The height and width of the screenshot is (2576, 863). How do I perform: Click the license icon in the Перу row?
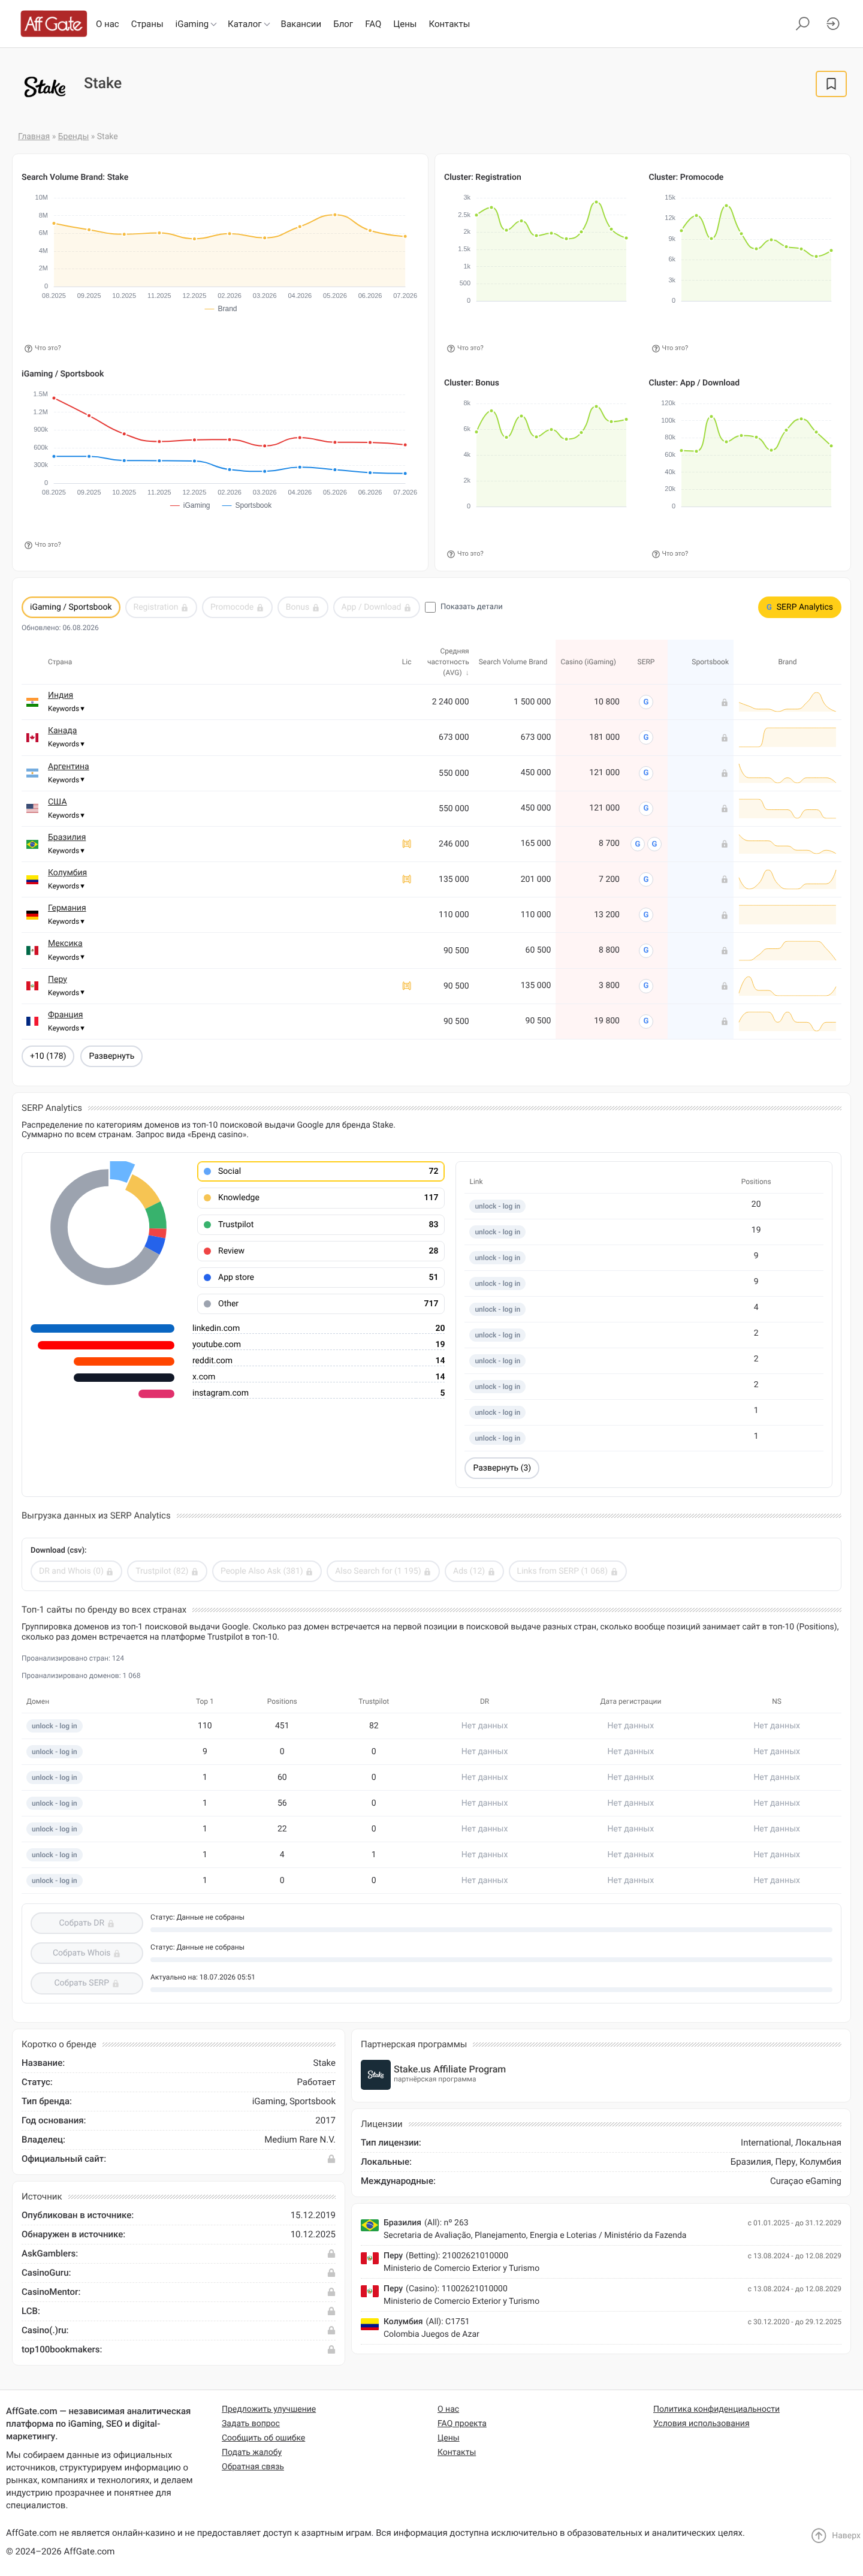[407, 986]
